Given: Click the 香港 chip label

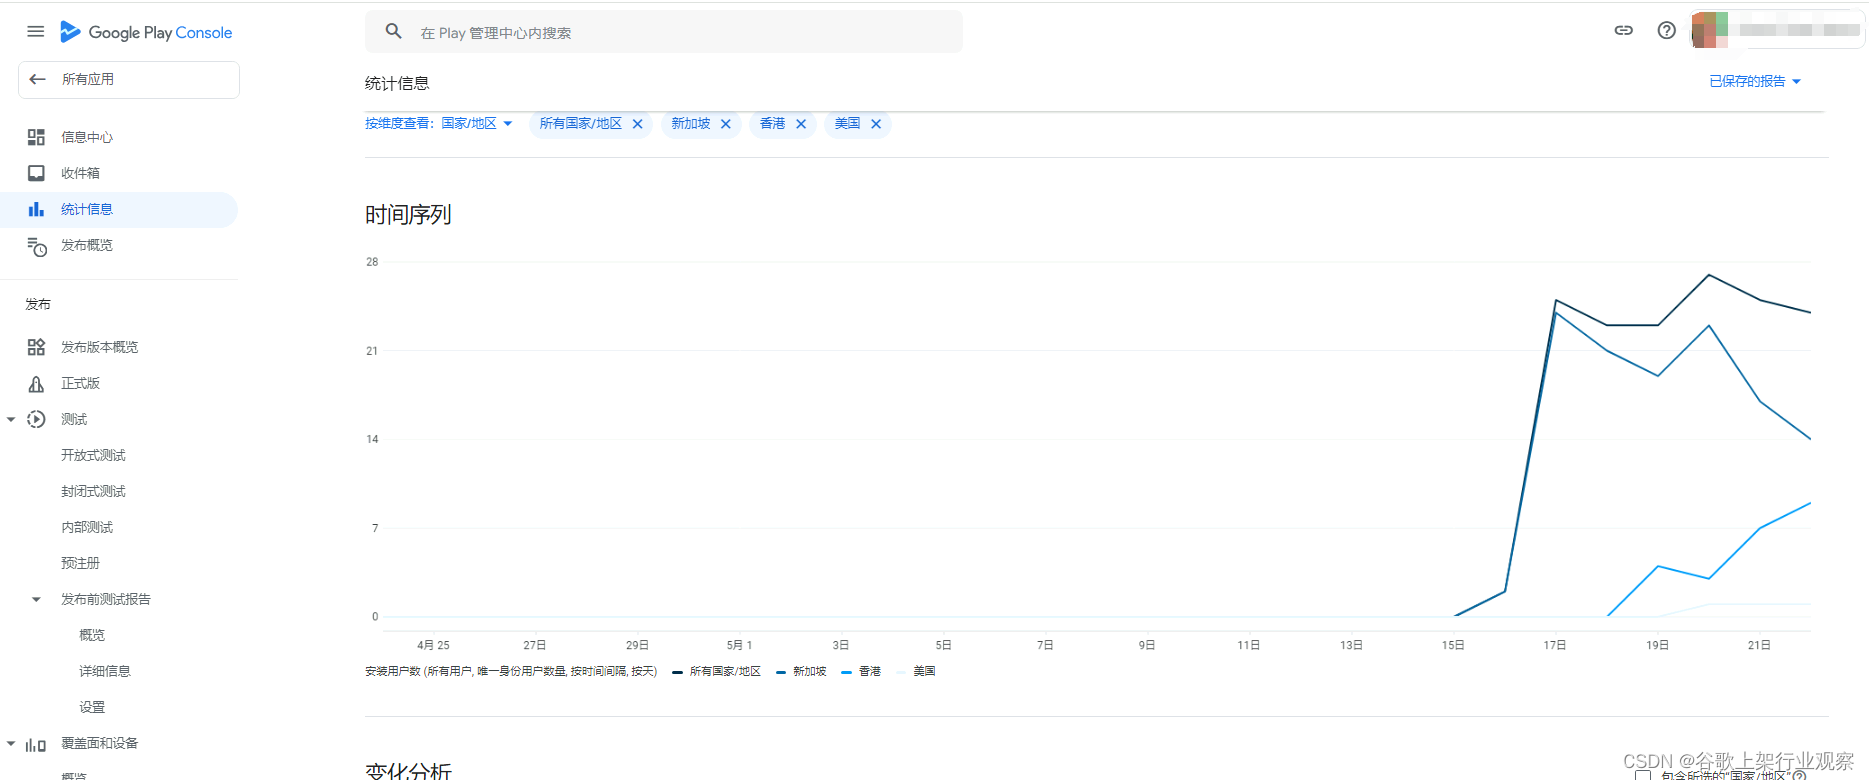Looking at the screenshot, I should pos(772,123).
